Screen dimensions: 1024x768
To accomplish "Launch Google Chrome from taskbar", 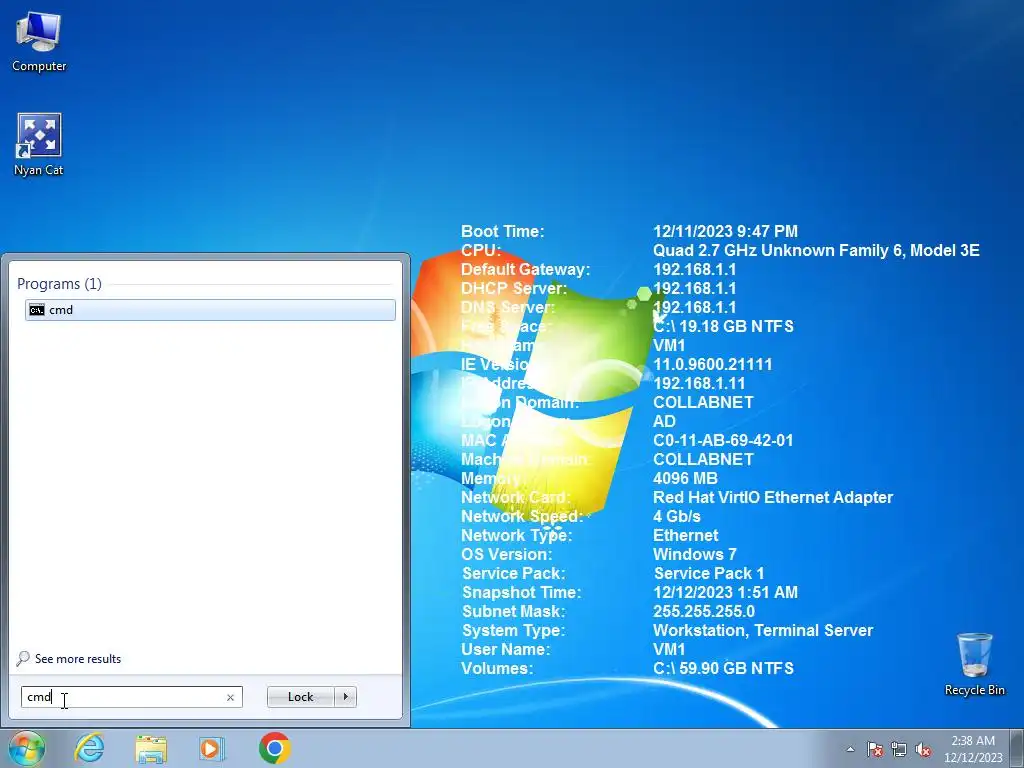I will tap(274, 748).
